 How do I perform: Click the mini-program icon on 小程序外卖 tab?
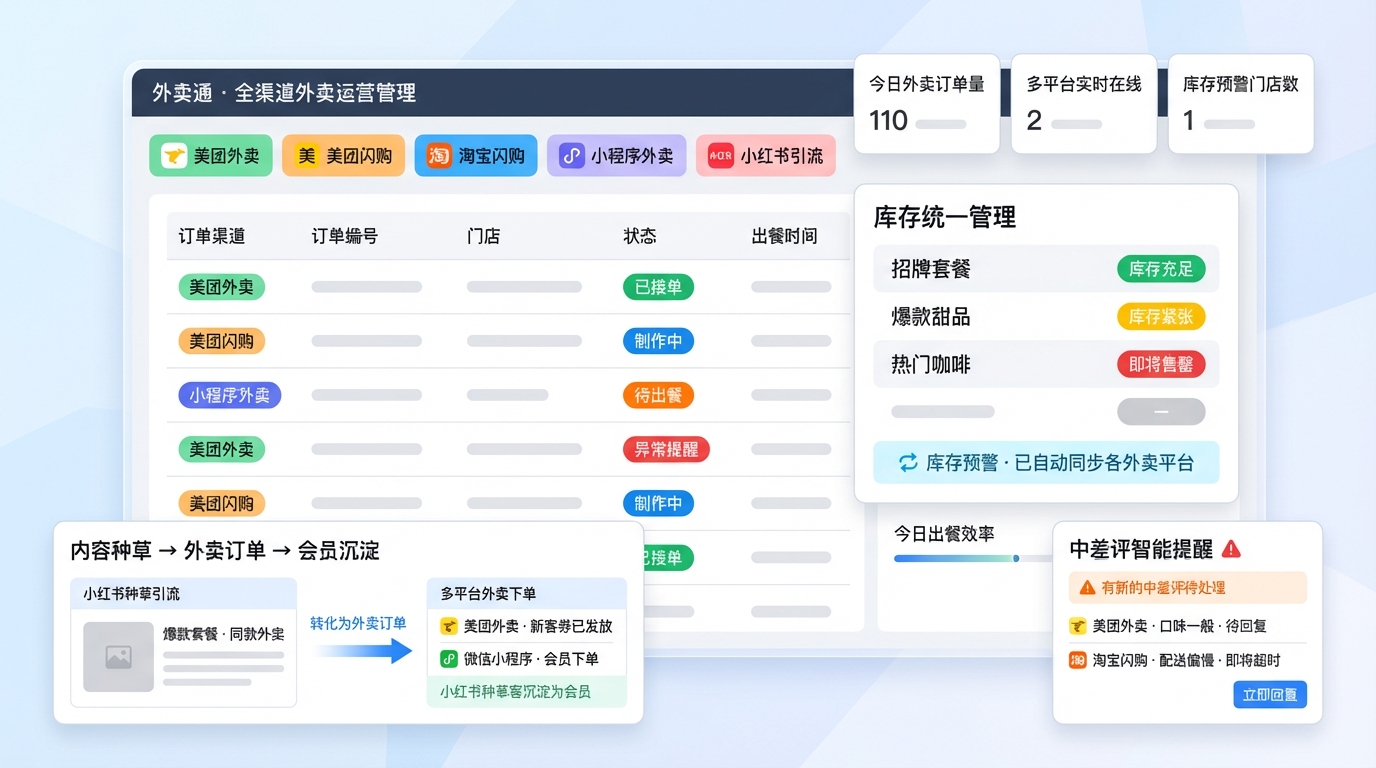click(x=571, y=156)
